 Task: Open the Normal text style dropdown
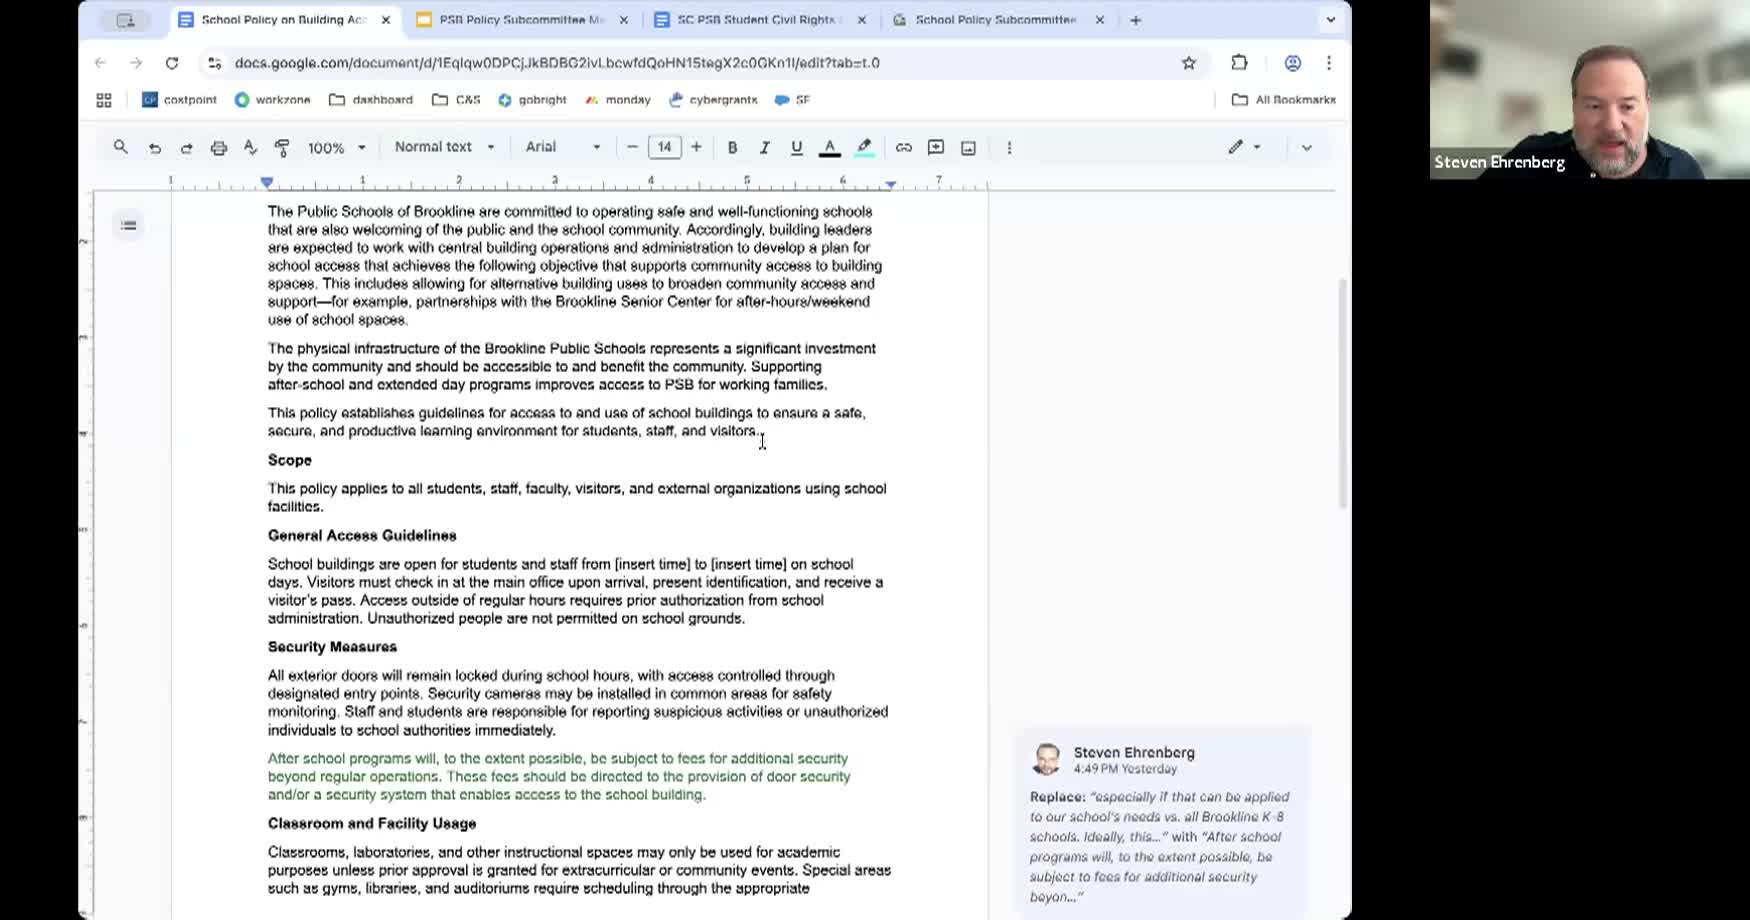[x=445, y=147]
